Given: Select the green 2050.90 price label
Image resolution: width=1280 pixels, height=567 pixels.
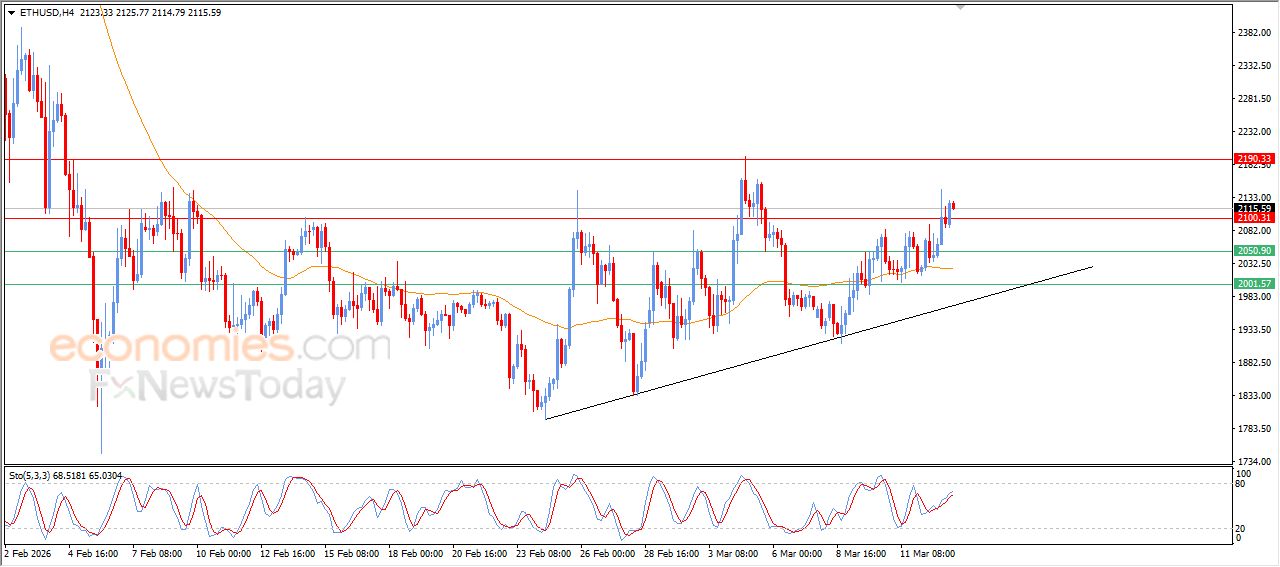Looking at the screenshot, I should coord(1253,251).
